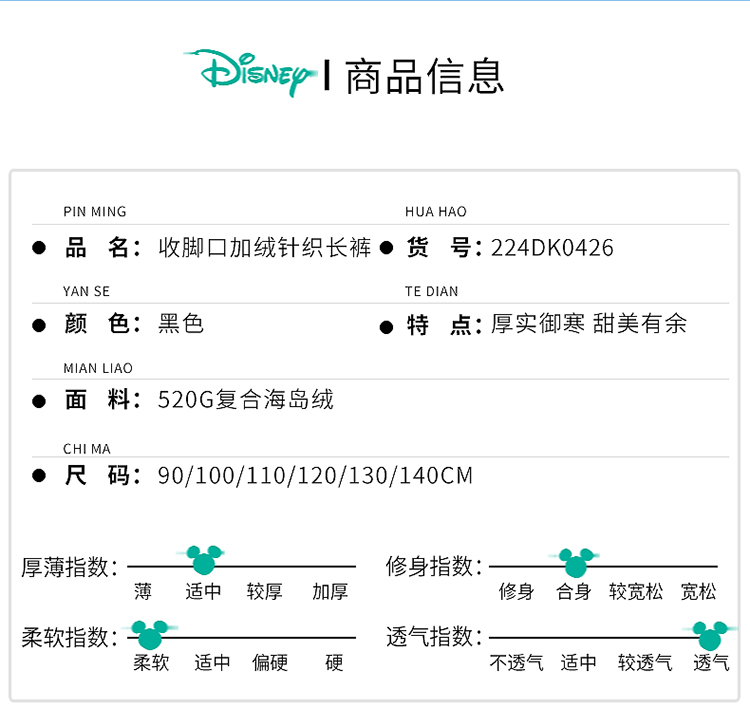The width and height of the screenshot is (750, 722).
Task: Click the Mickey marker on 厚薄指数 slider
Action: 204,559
